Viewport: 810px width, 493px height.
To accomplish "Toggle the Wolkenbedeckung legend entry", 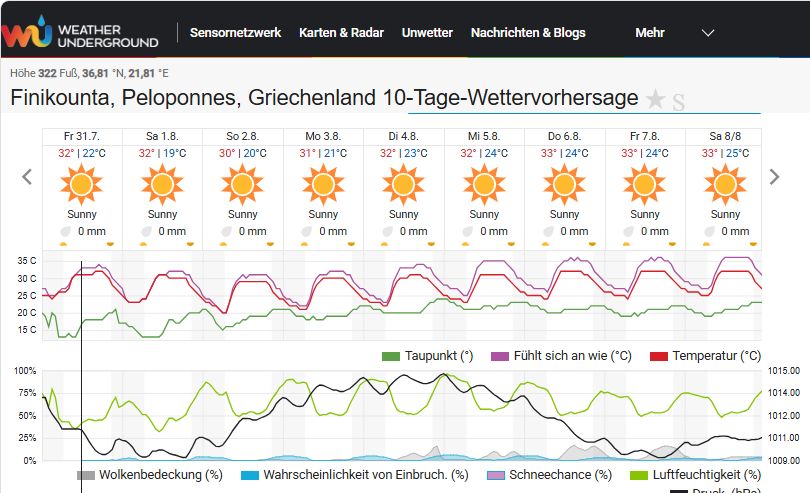I will [150, 475].
